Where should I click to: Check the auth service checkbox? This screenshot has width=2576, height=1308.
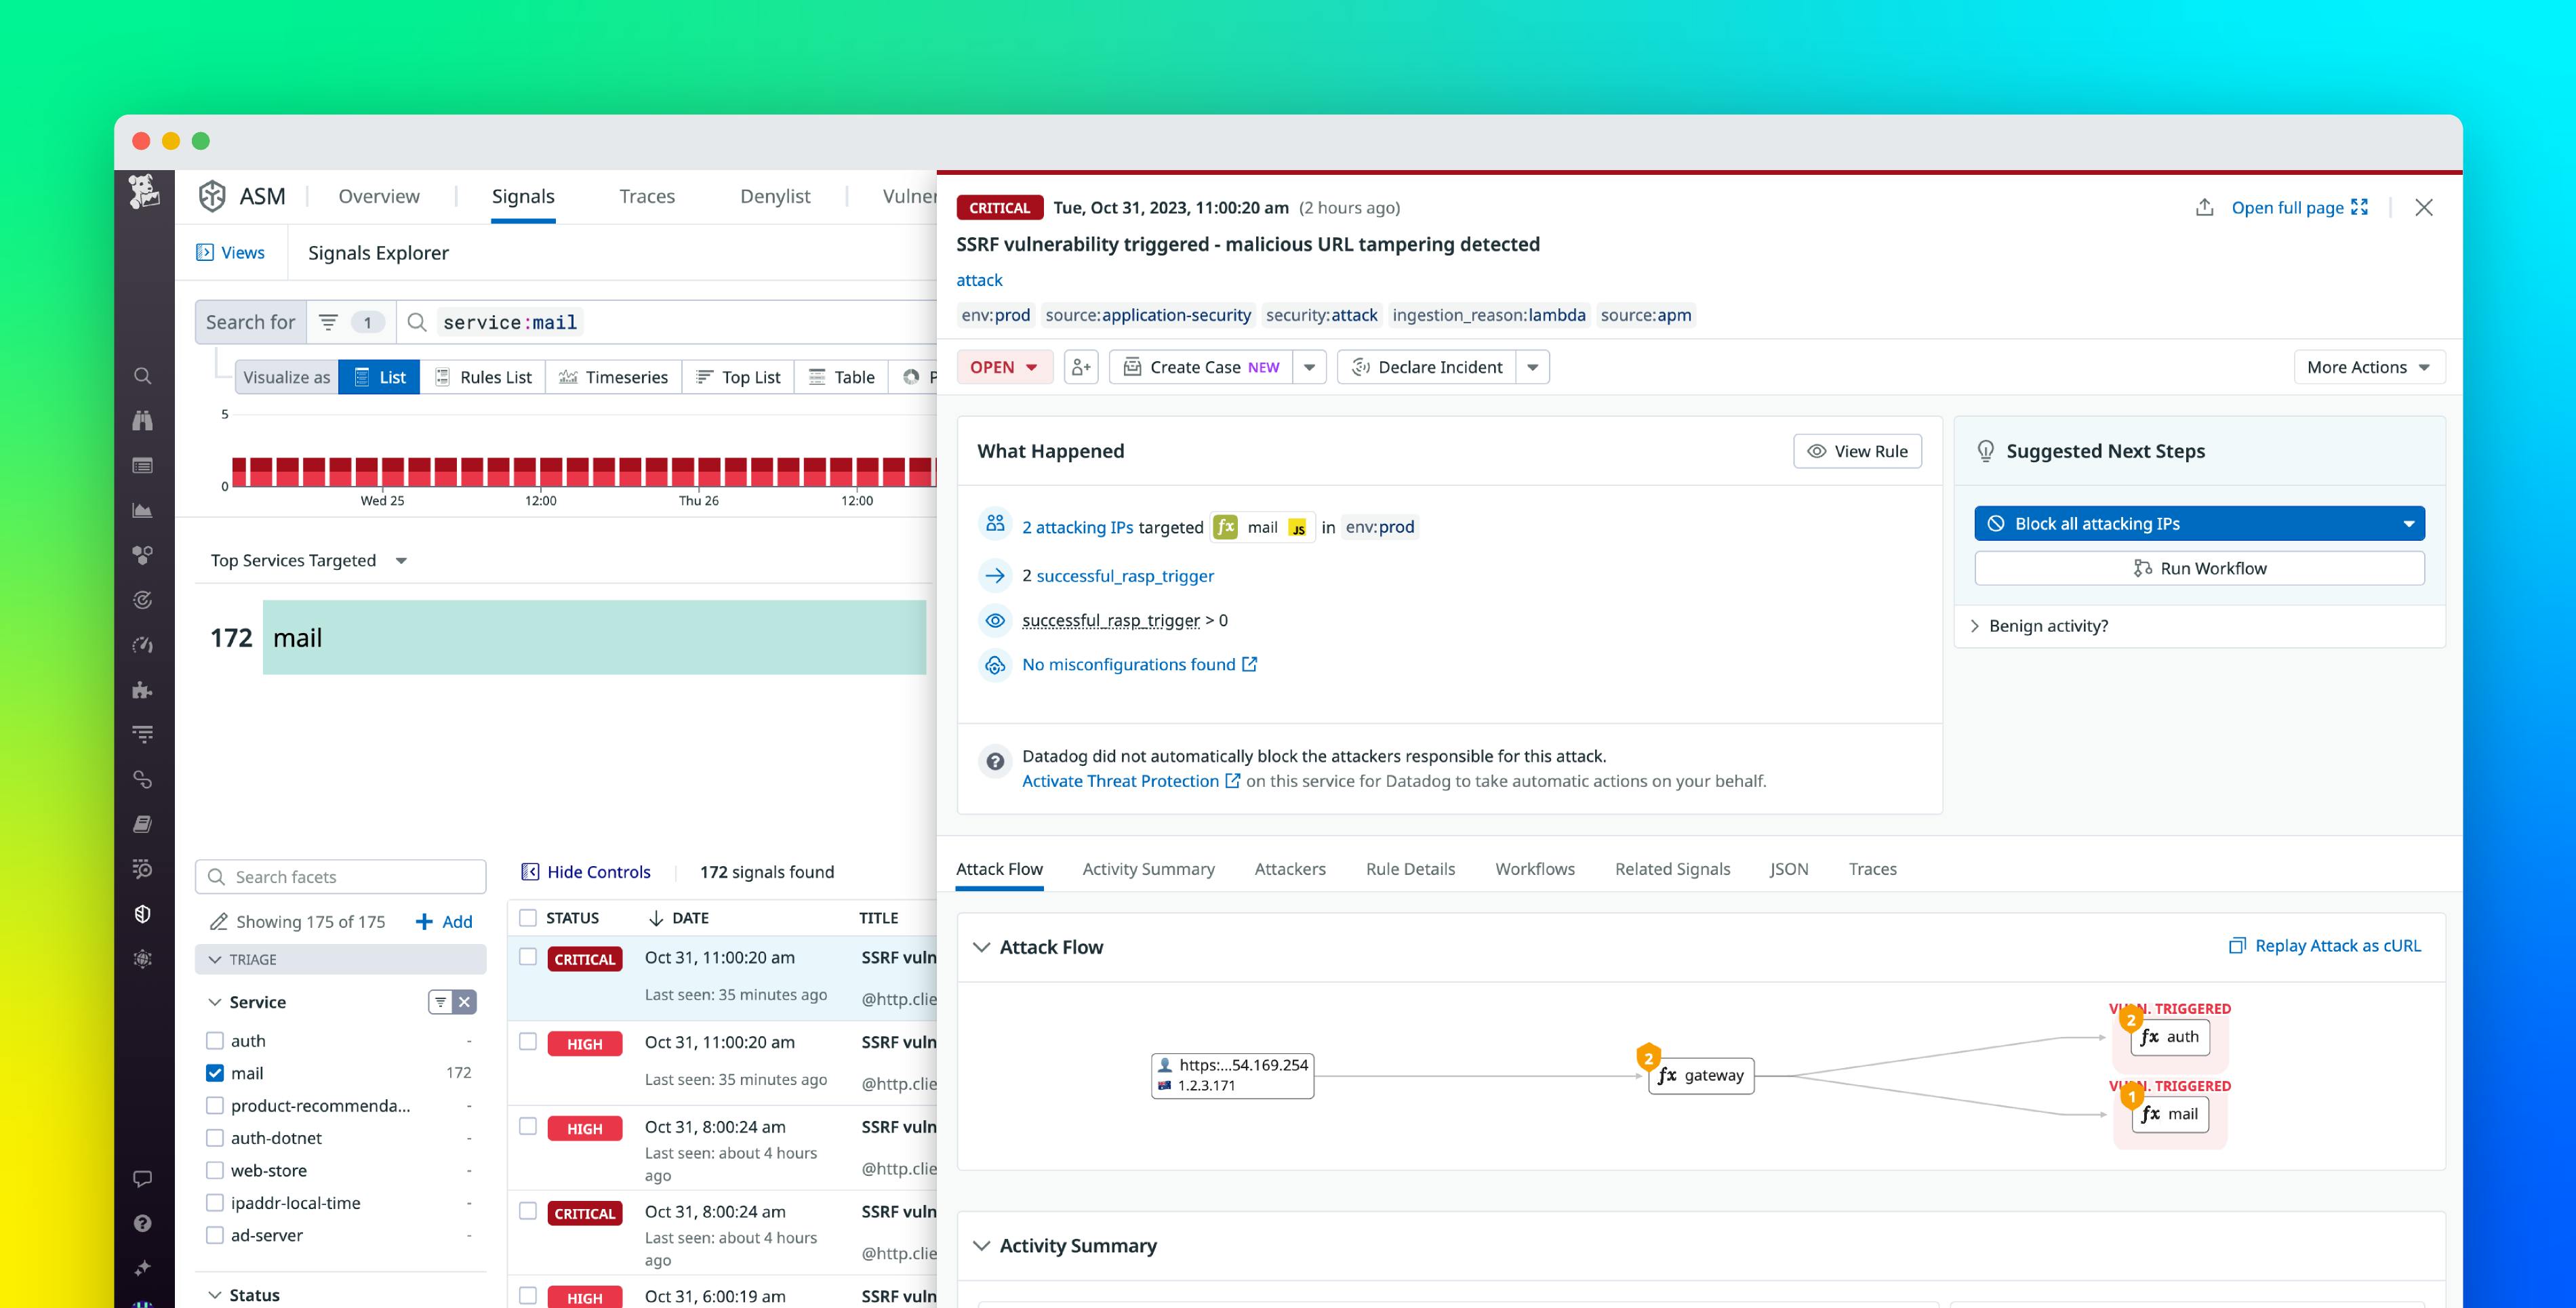pyautogui.click(x=214, y=1040)
